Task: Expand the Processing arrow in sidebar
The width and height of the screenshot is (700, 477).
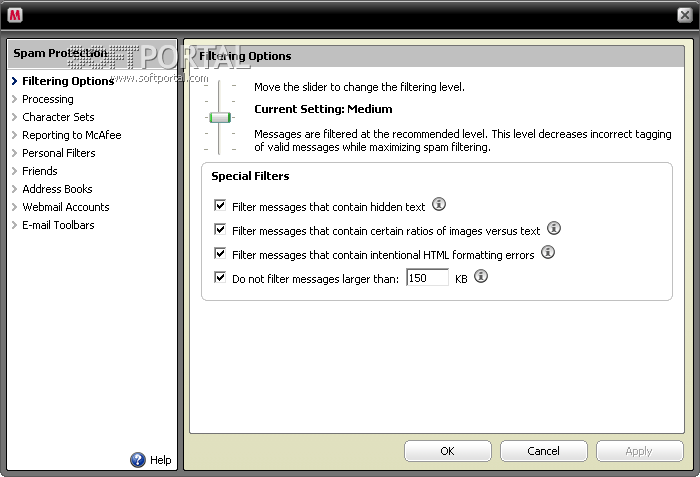Action: coord(14,99)
